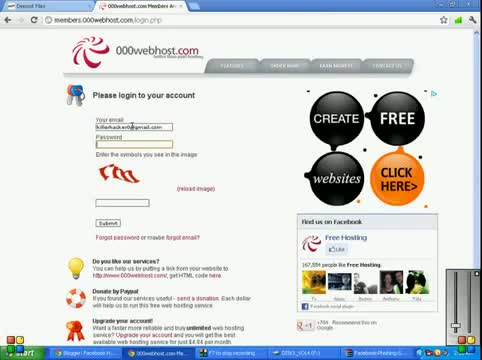This screenshot has width=482, height=360.
Task: Click the reload image link
Action: [196, 189]
